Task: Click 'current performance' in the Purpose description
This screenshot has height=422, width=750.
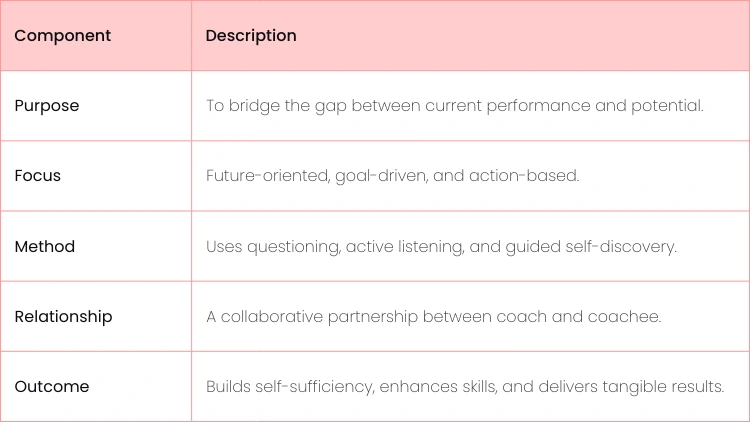Action: click(507, 106)
